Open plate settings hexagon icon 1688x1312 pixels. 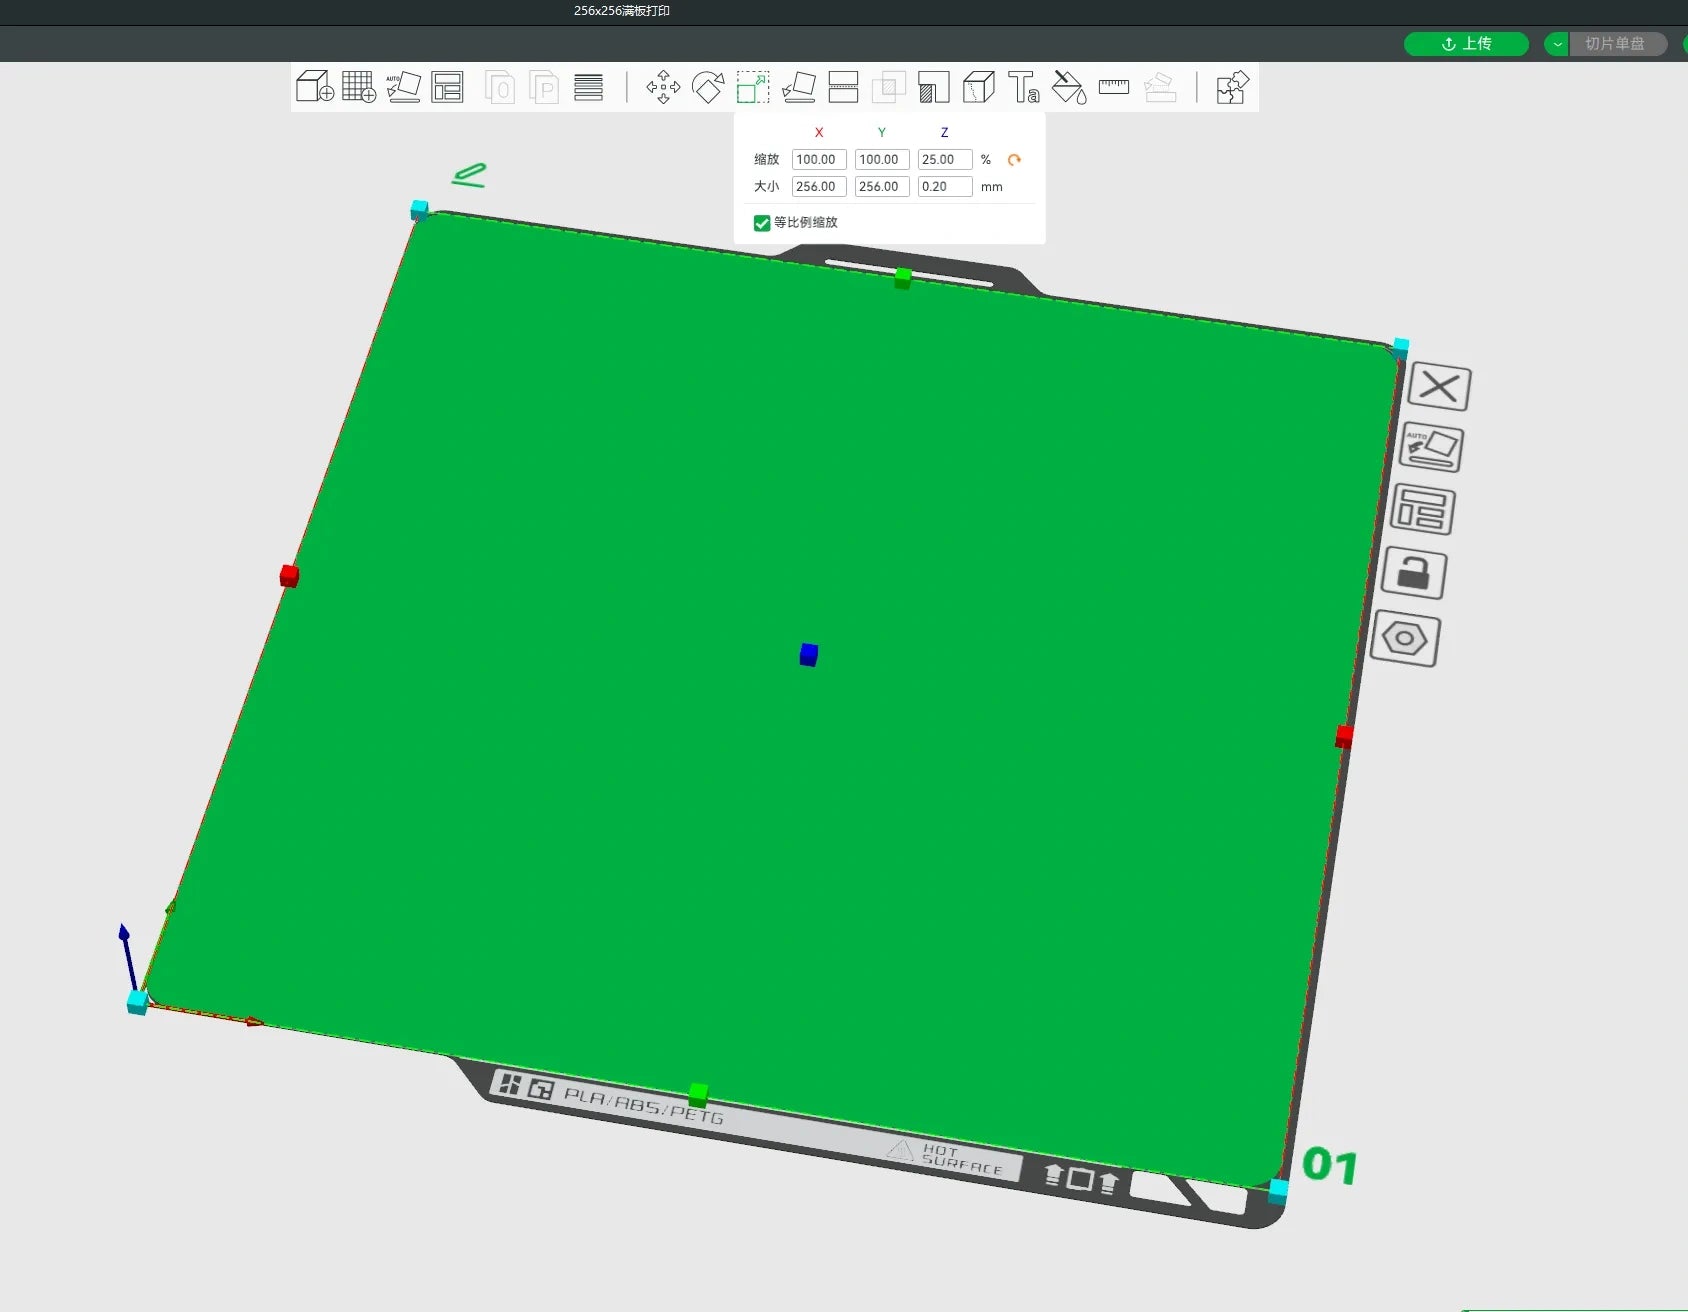click(x=1405, y=638)
